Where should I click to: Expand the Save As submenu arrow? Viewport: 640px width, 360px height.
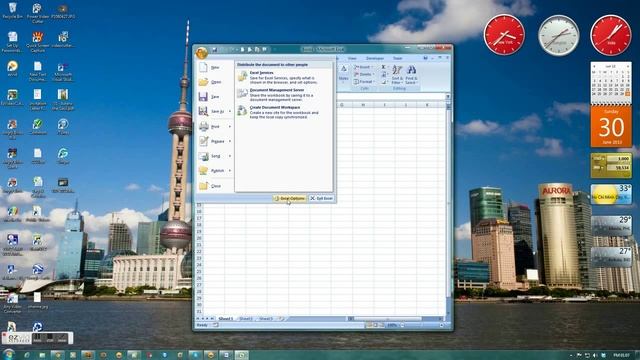(x=230, y=111)
